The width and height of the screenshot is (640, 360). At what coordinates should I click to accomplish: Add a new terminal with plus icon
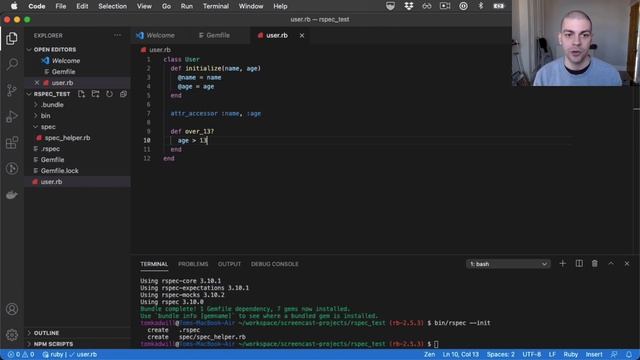[562, 264]
